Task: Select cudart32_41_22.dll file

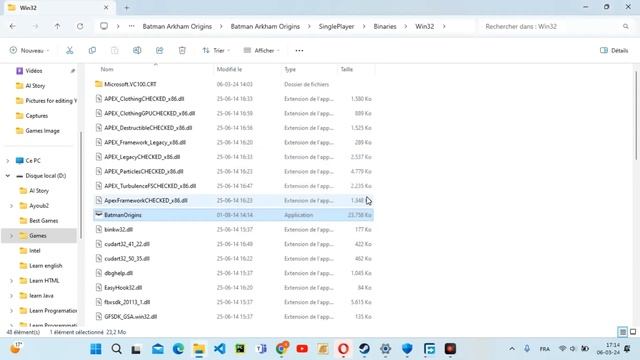Action: click(233, 244)
